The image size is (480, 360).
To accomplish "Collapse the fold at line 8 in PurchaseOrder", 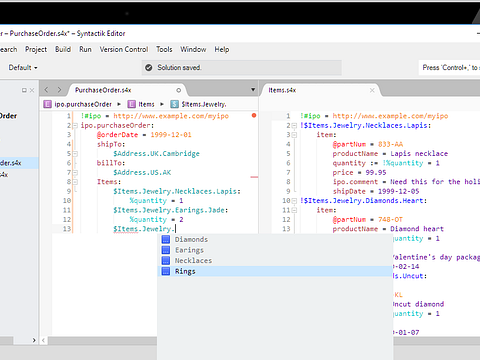I will click(75, 182).
